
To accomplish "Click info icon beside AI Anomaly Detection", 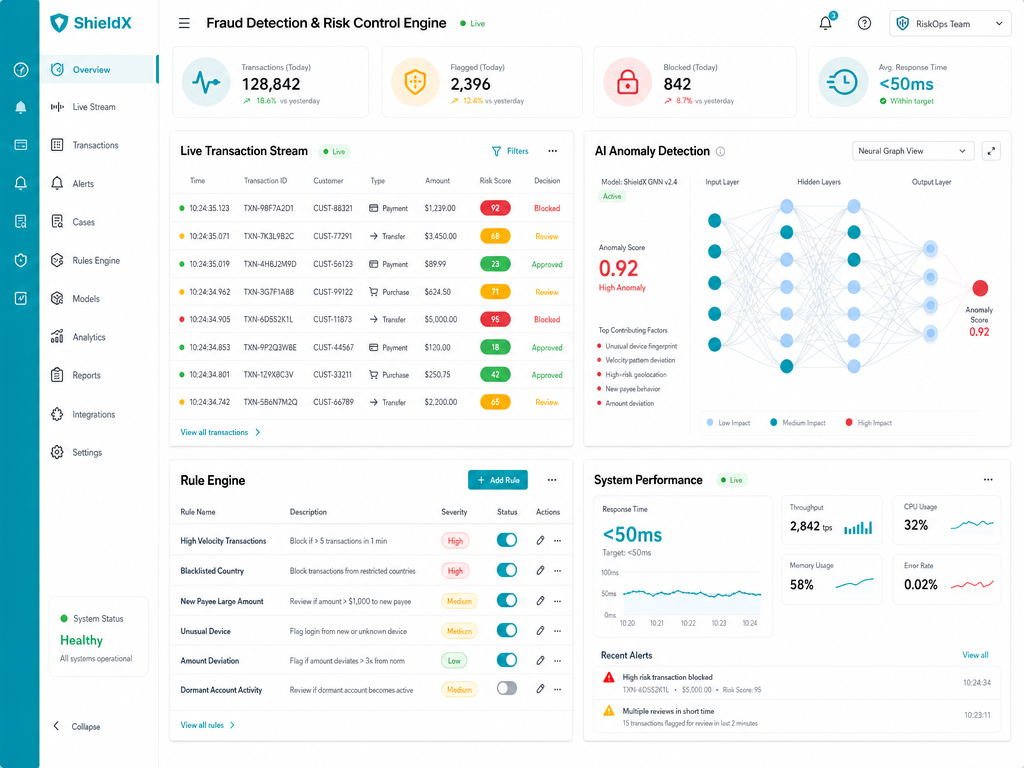I will (720, 152).
